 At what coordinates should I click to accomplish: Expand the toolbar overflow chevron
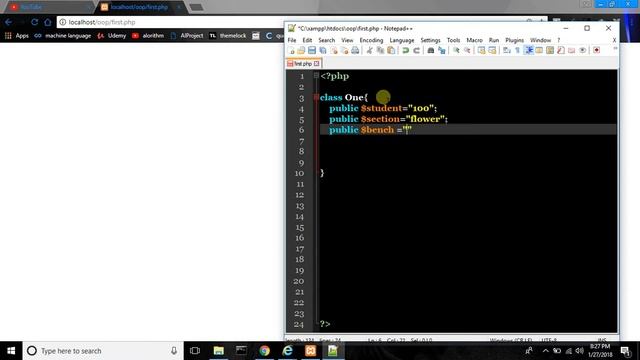click(615, 49)
